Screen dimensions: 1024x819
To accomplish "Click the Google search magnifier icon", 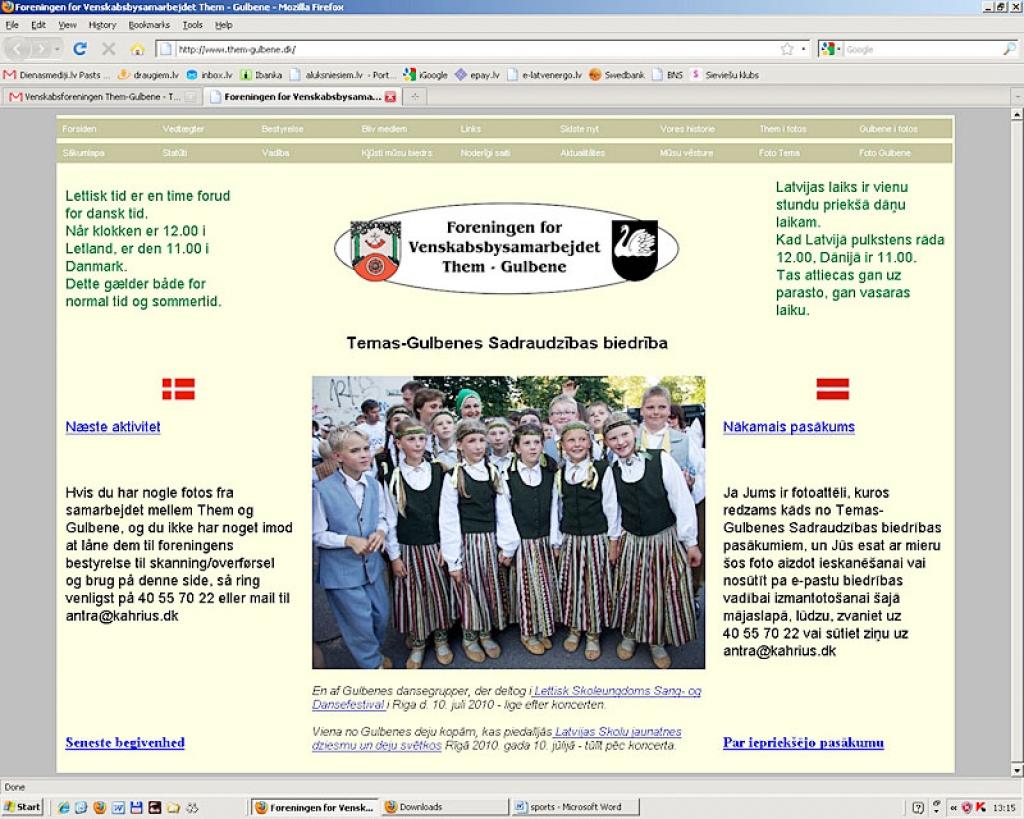I will pos(1008,48).
